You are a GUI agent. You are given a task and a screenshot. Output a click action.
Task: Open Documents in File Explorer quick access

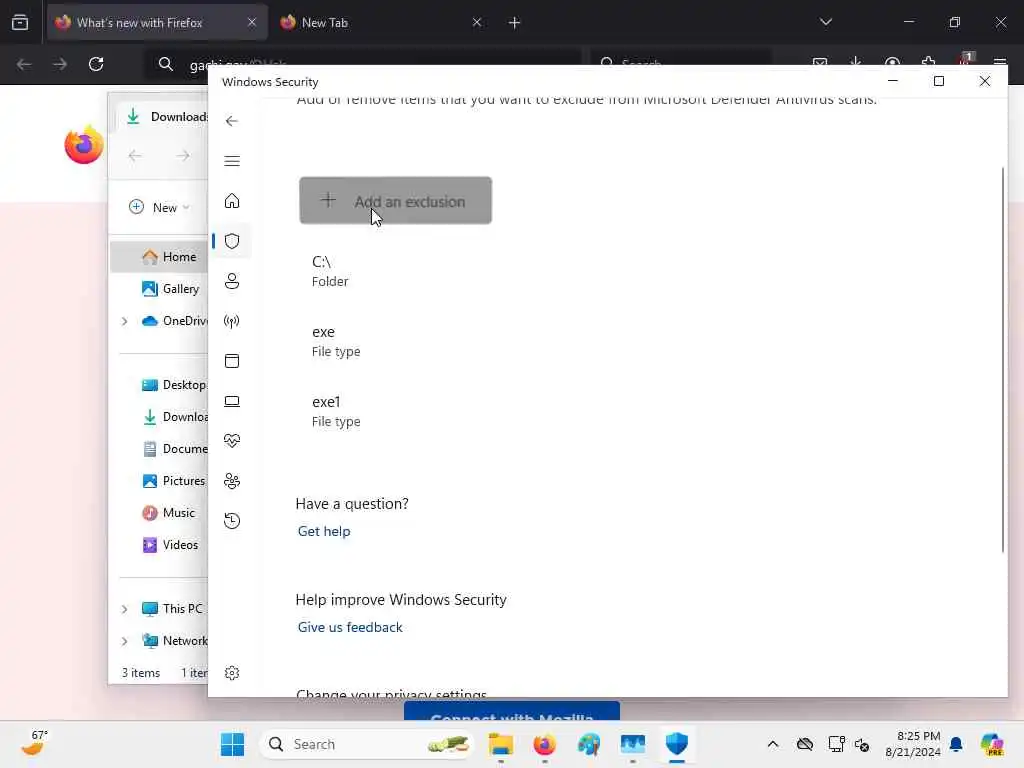click(x=175, y=449)
